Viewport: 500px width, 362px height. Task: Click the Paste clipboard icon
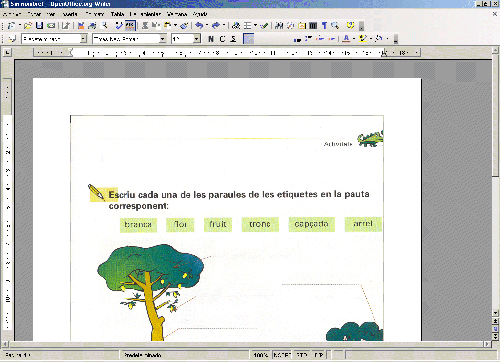[167, 25]
